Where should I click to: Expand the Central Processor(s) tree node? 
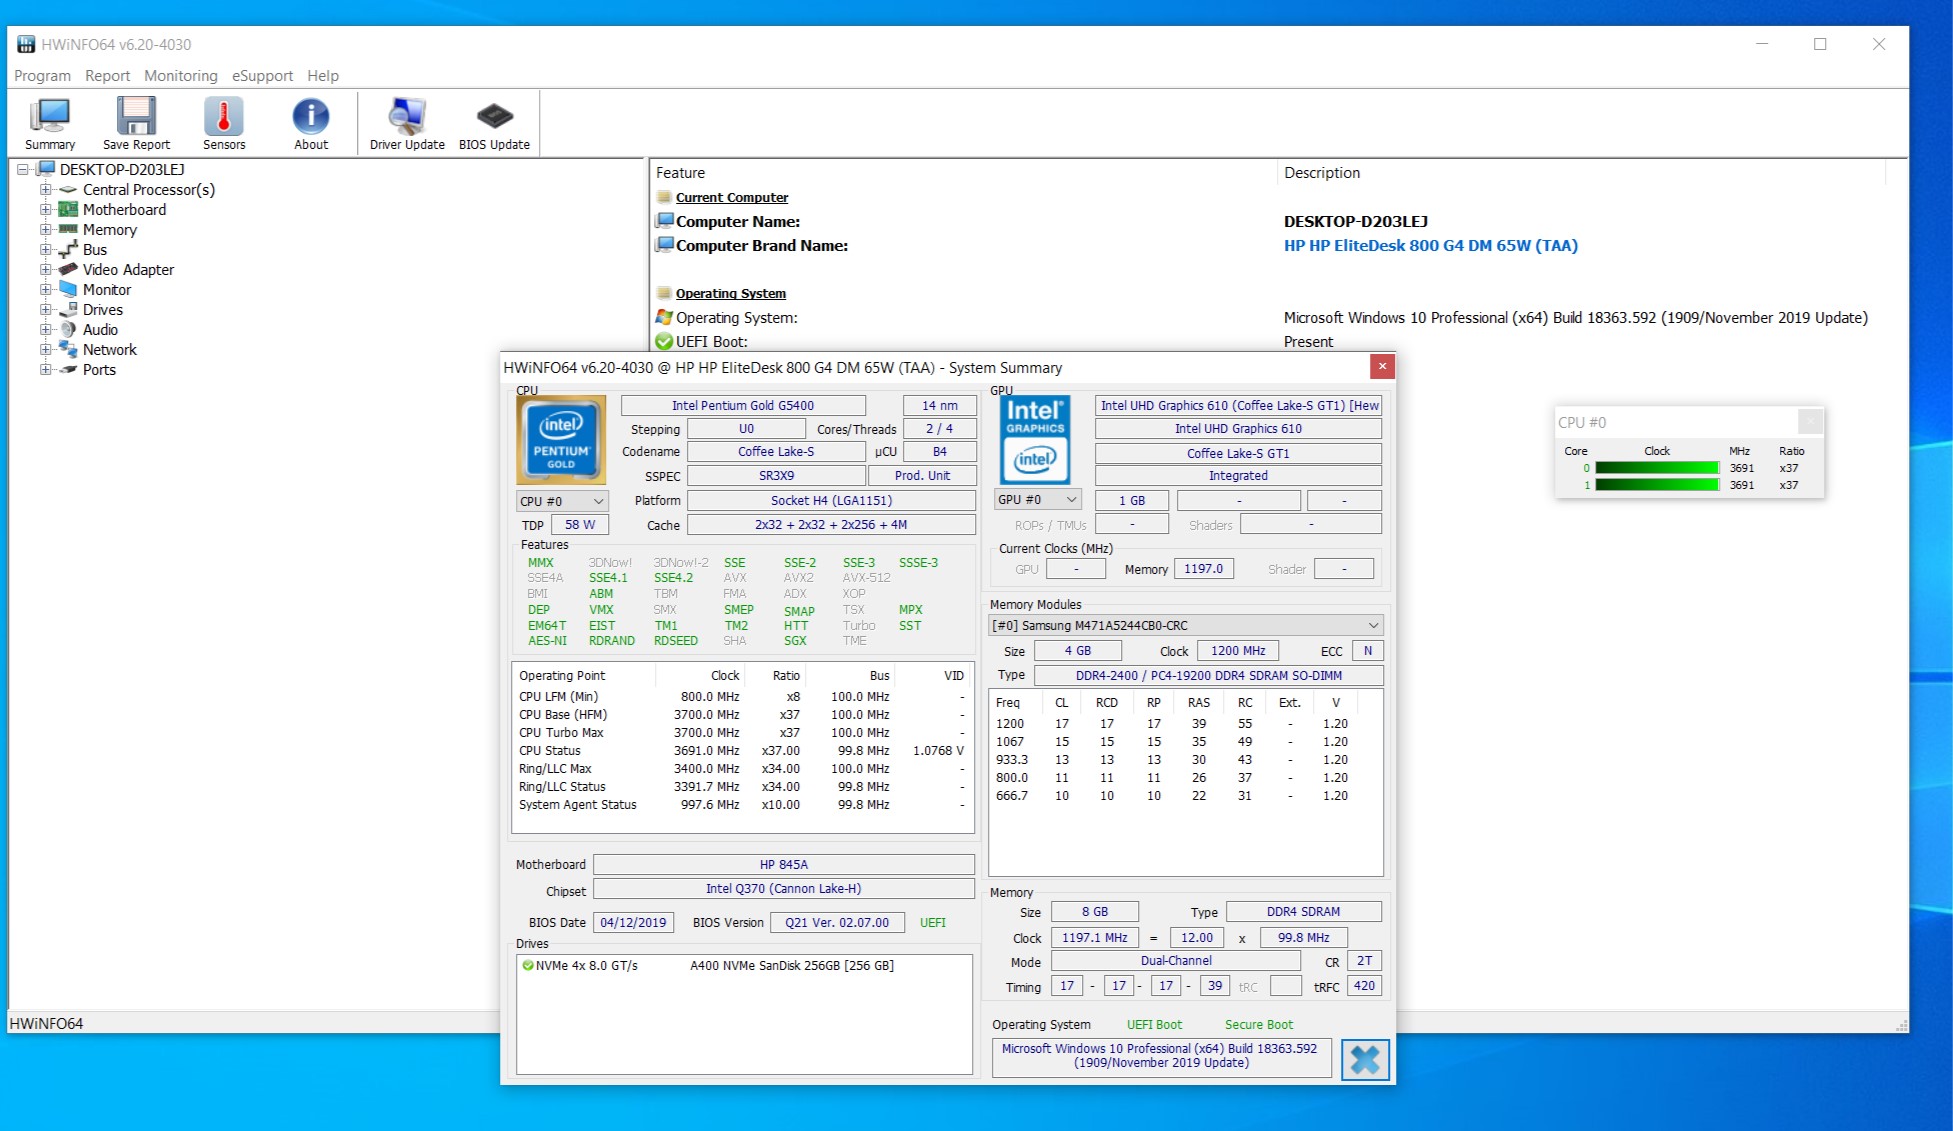(x=45, y=189)
